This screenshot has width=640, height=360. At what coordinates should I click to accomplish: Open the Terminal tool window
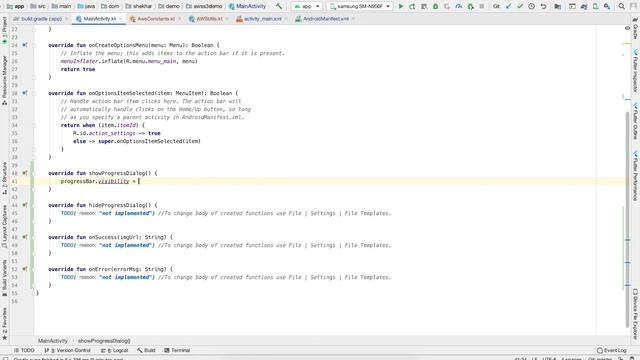point(177,350)
